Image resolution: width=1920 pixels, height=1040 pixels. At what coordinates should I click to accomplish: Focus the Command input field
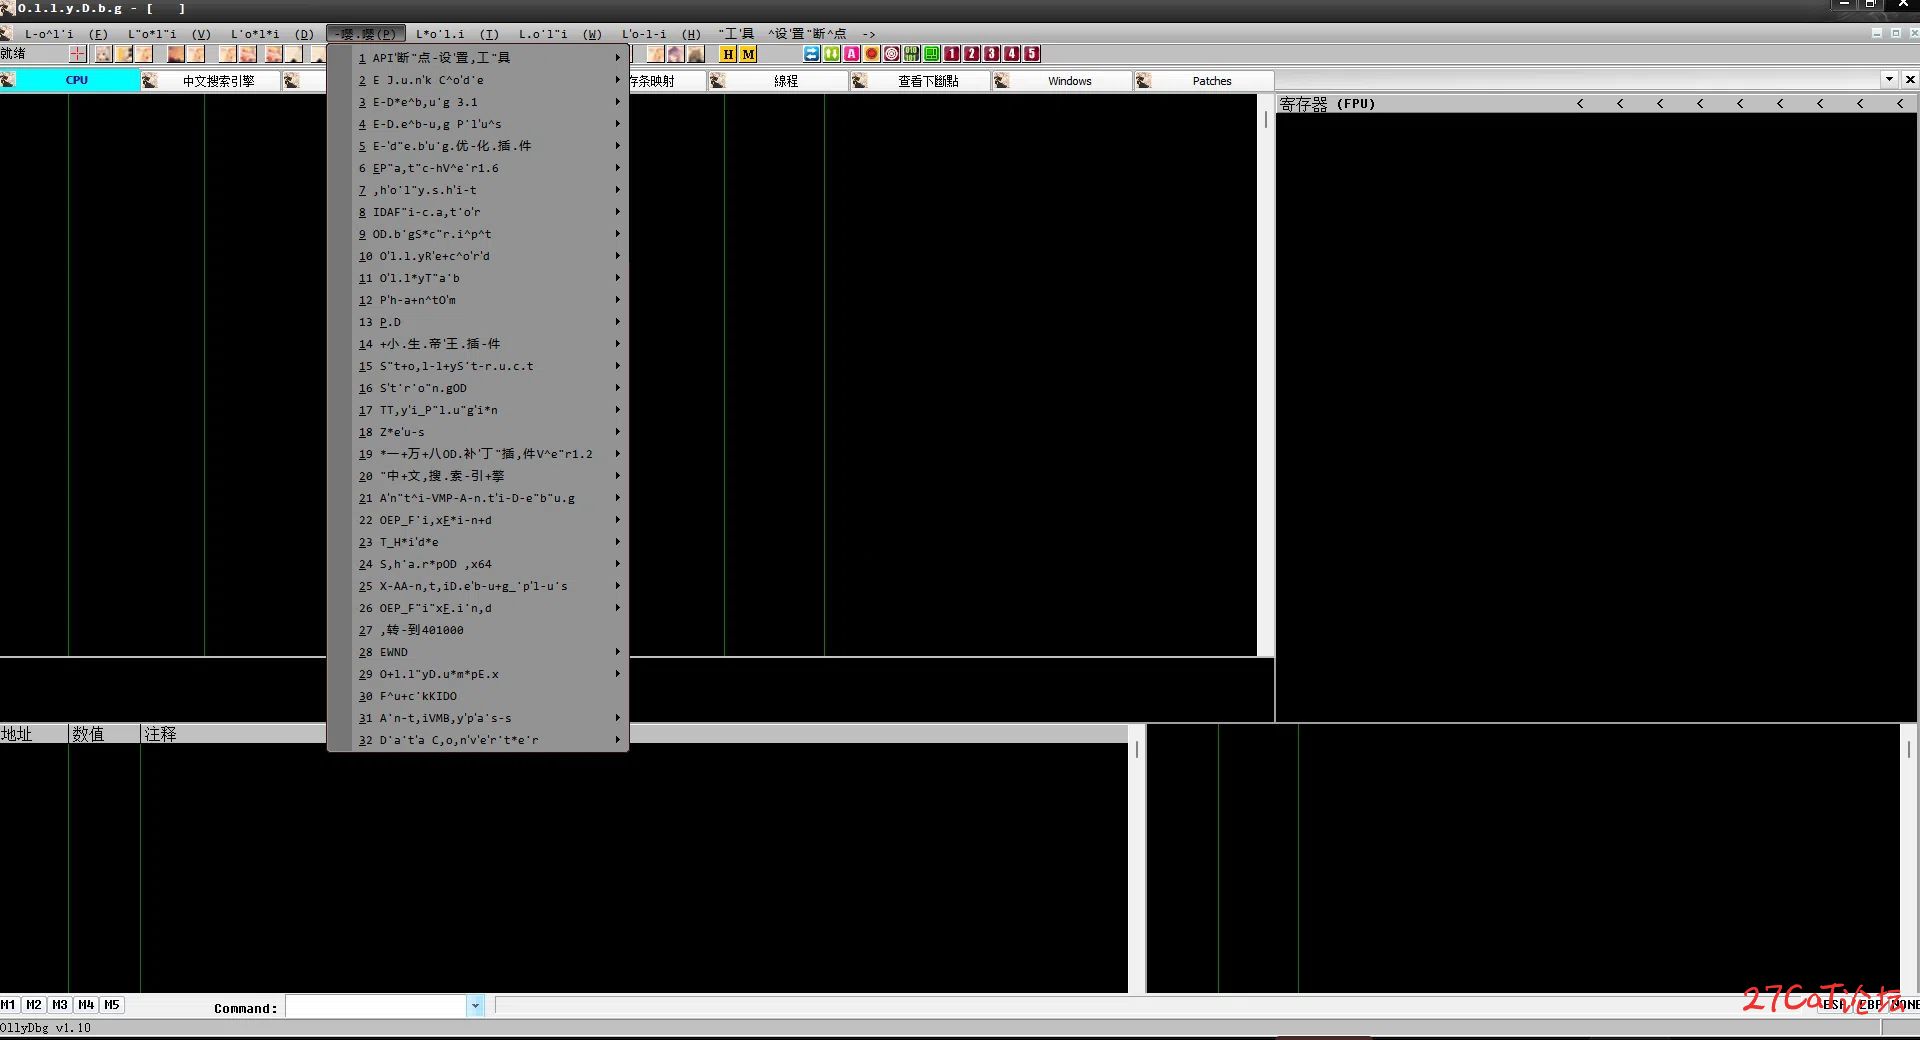click(376, 1006)
